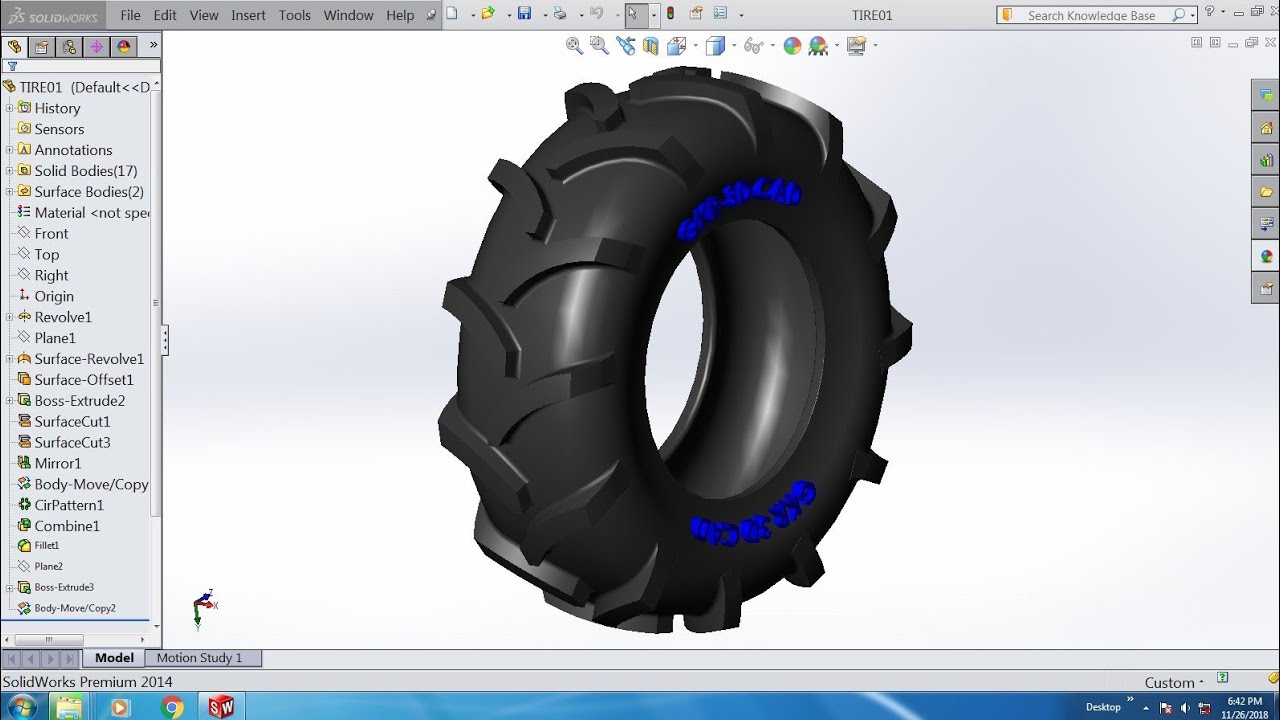Image resolution: width=1280 pixels, height=720 pixels.
Task: Expand more FeatureManager tabs chevron
Action: tap(153, 45)
